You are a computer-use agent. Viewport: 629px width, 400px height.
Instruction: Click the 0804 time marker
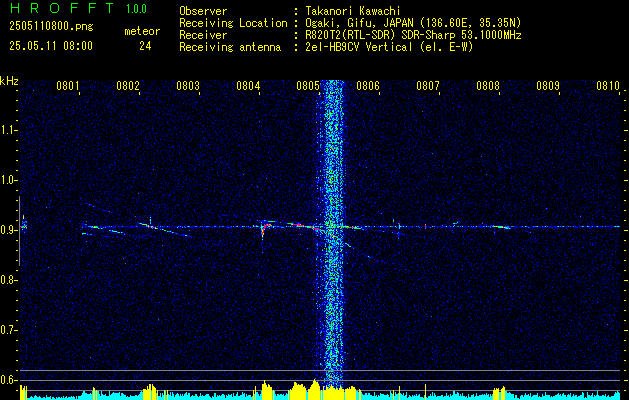pos(248,86)
